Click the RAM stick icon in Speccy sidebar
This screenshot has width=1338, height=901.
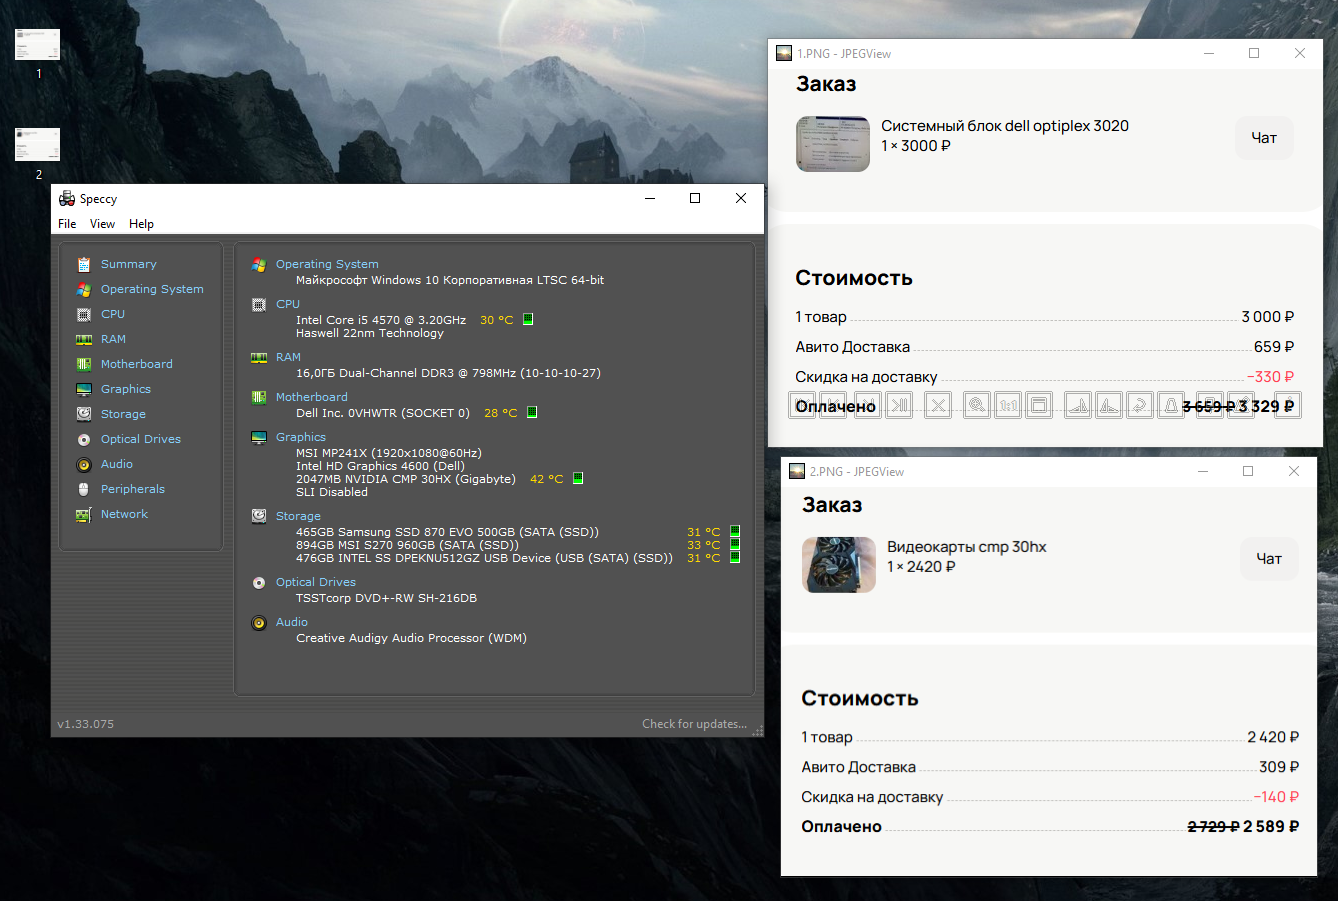click(84, 339)
